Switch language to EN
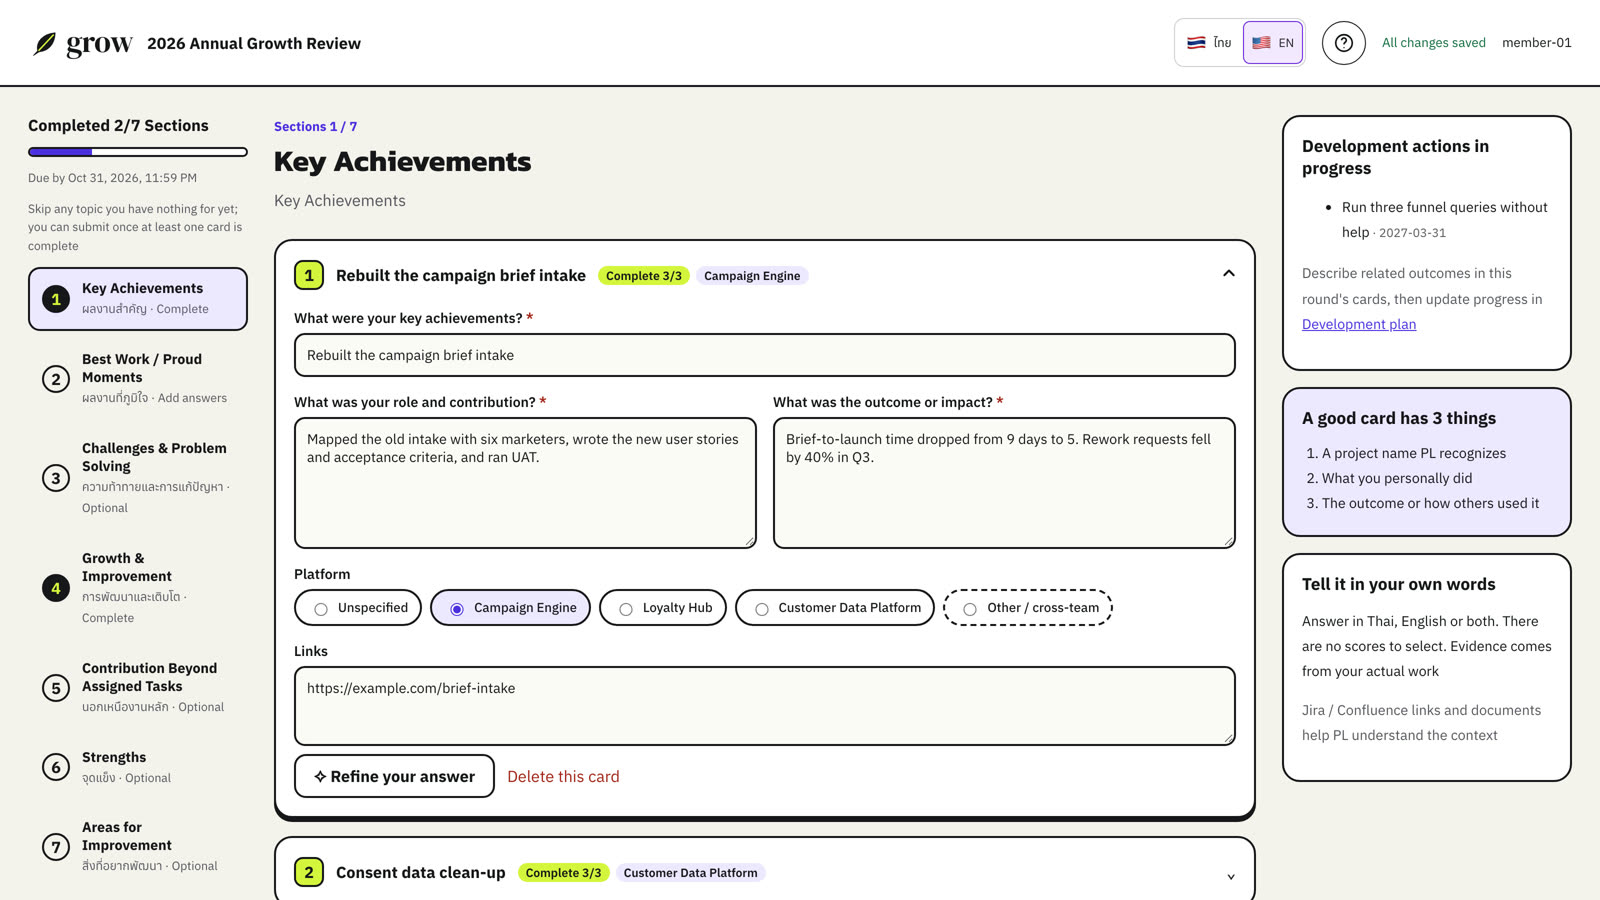 pyautogui.click(x=1273, y=43)
